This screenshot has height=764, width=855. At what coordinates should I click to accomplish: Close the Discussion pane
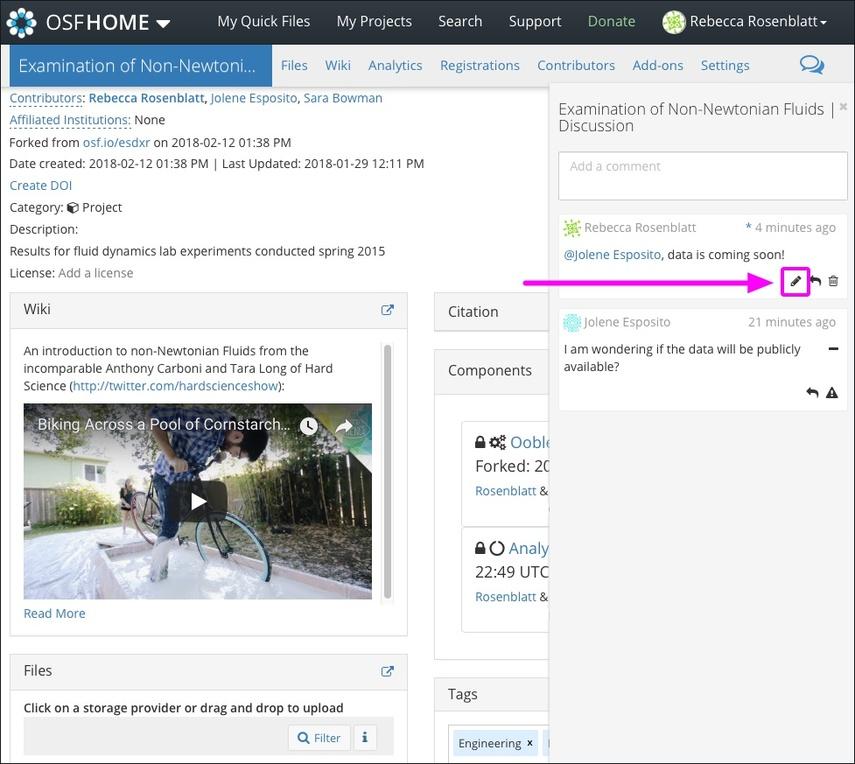(x=843, y=107)
